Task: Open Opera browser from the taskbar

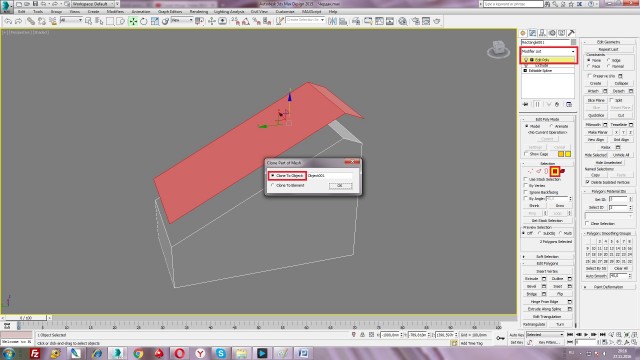Action: tap(179, 353)
